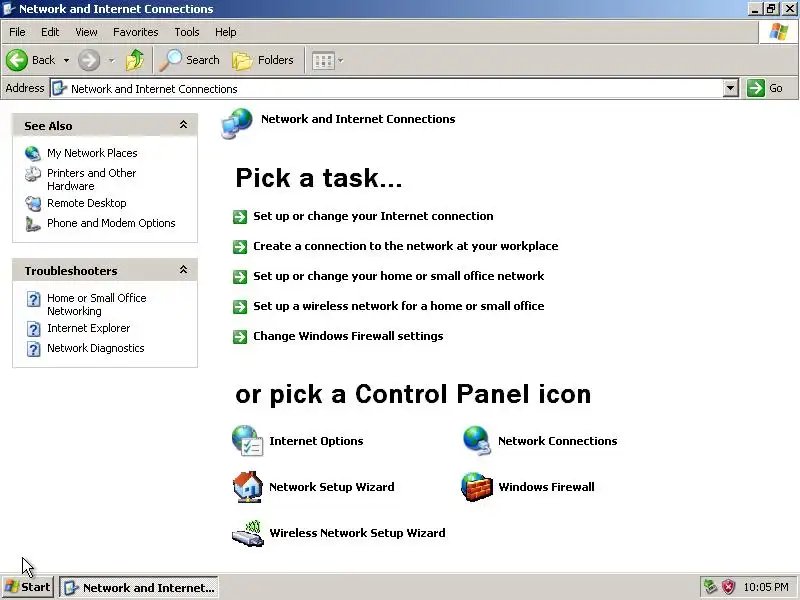
Task: Open the Windows Firewall label
Action: pos(546,487)
